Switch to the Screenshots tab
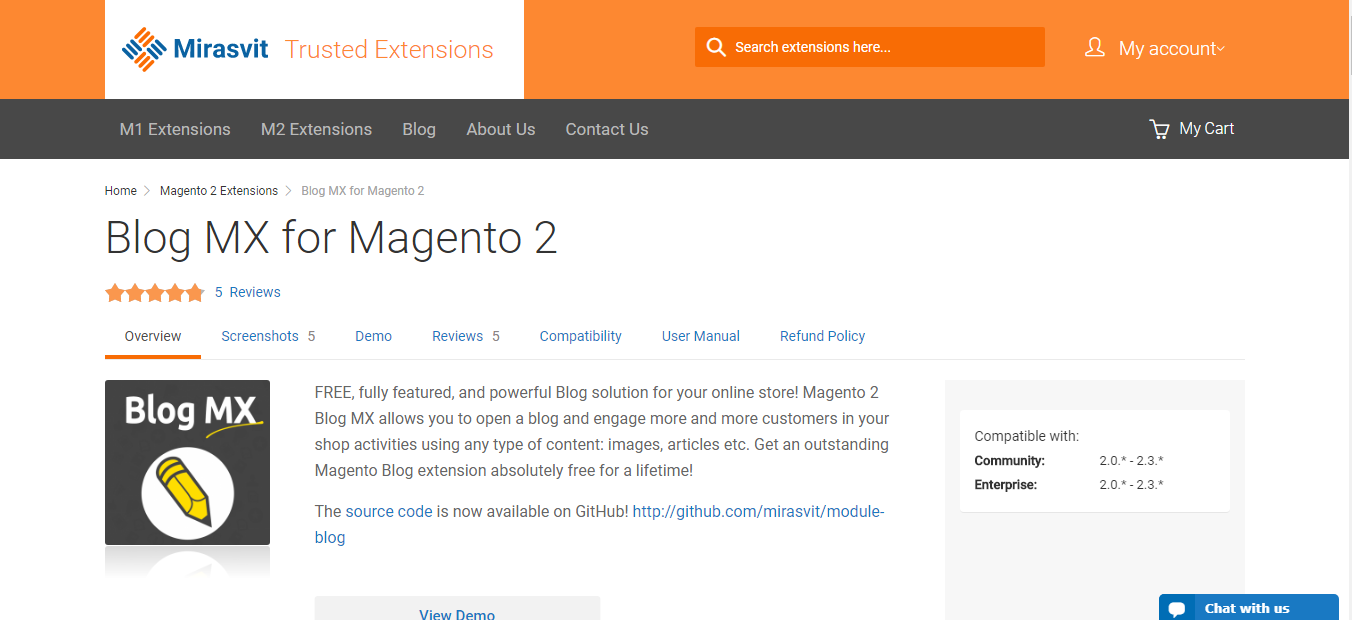 [x=268, y=336]
